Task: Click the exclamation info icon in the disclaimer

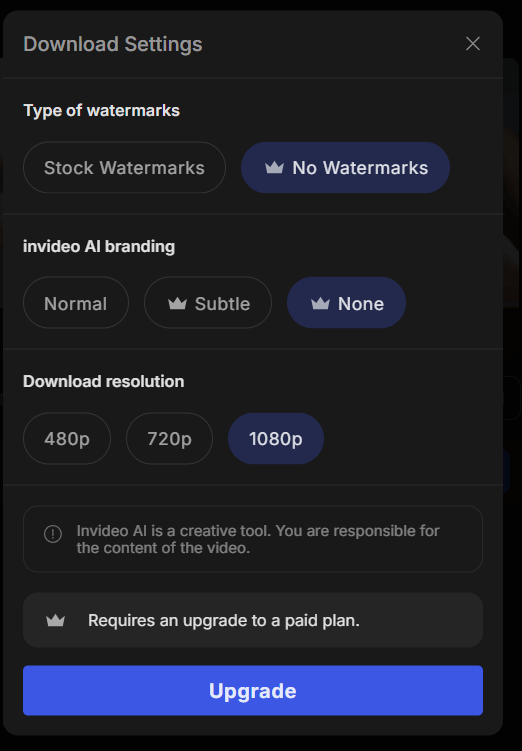Action: click(53, 534)
